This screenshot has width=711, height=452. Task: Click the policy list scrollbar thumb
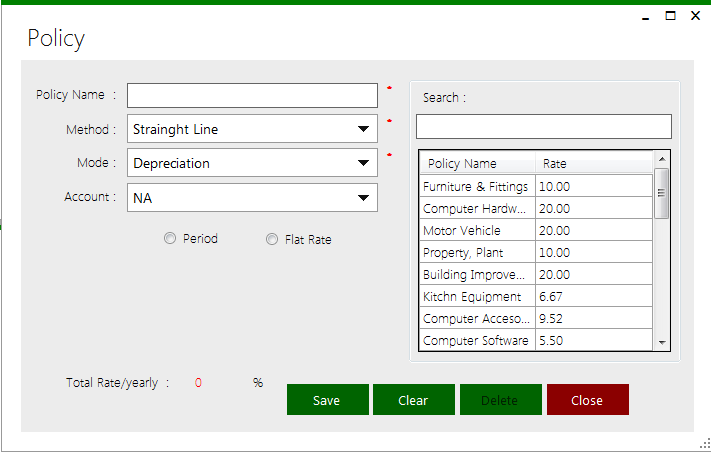tap(661, 193)
